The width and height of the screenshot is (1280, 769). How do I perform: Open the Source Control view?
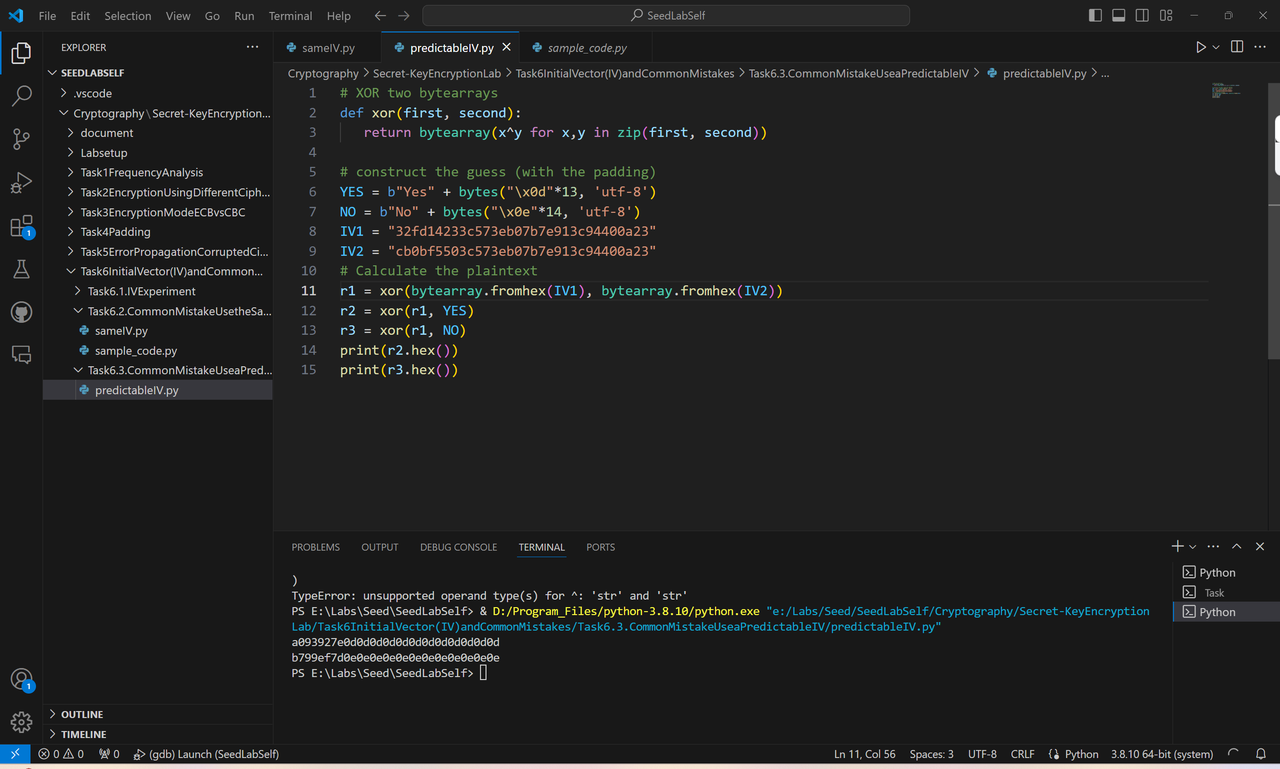(21, 140)
